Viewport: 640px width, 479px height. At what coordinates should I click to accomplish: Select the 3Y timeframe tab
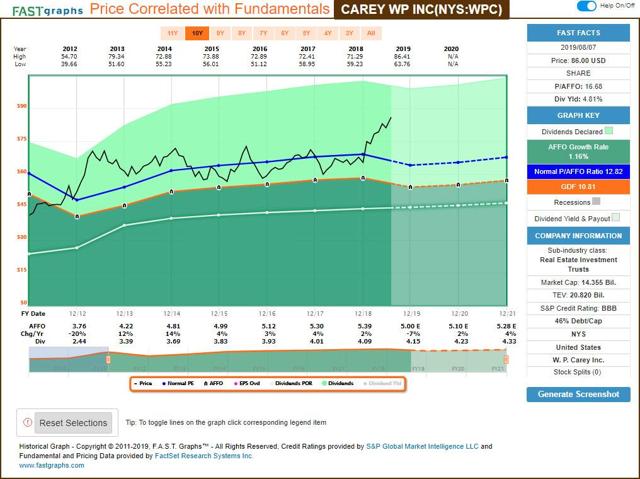349,33
